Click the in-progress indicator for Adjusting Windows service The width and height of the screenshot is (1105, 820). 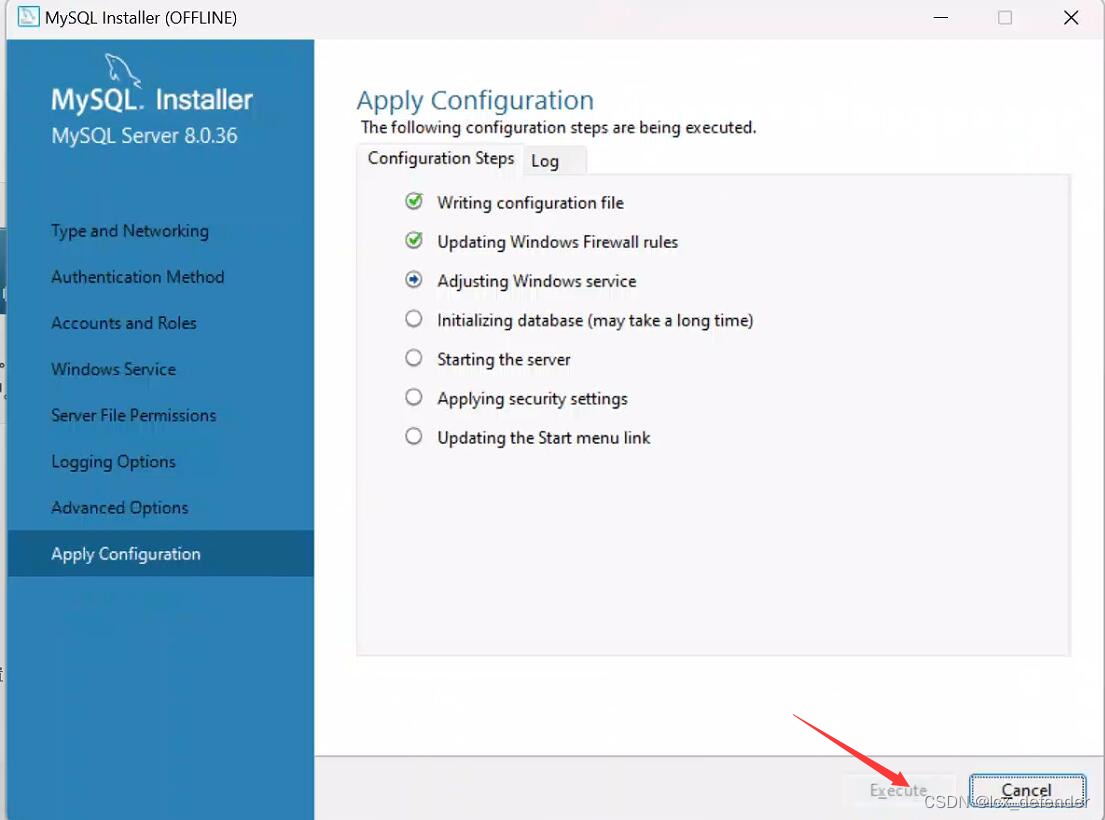coord(414,280)
